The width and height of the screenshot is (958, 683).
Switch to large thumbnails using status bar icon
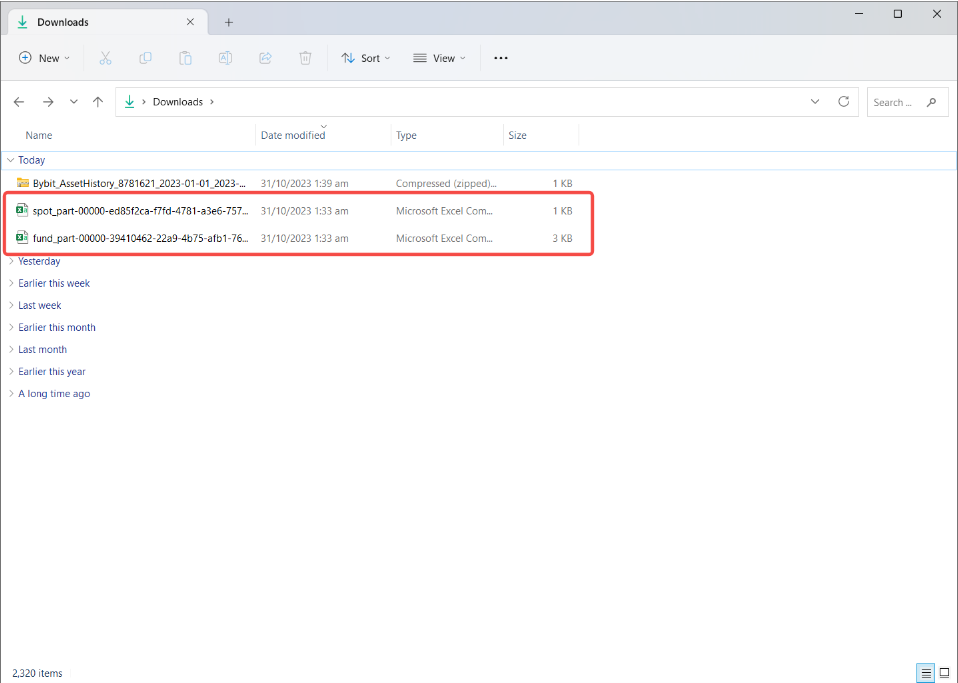point(944,673)
